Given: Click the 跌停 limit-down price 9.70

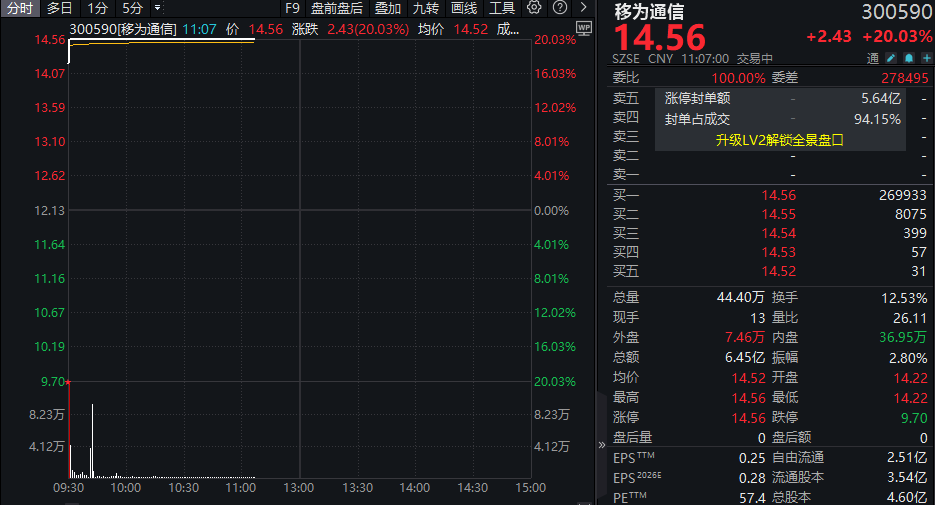Looking at the screenshot, I should click(914, 418).
